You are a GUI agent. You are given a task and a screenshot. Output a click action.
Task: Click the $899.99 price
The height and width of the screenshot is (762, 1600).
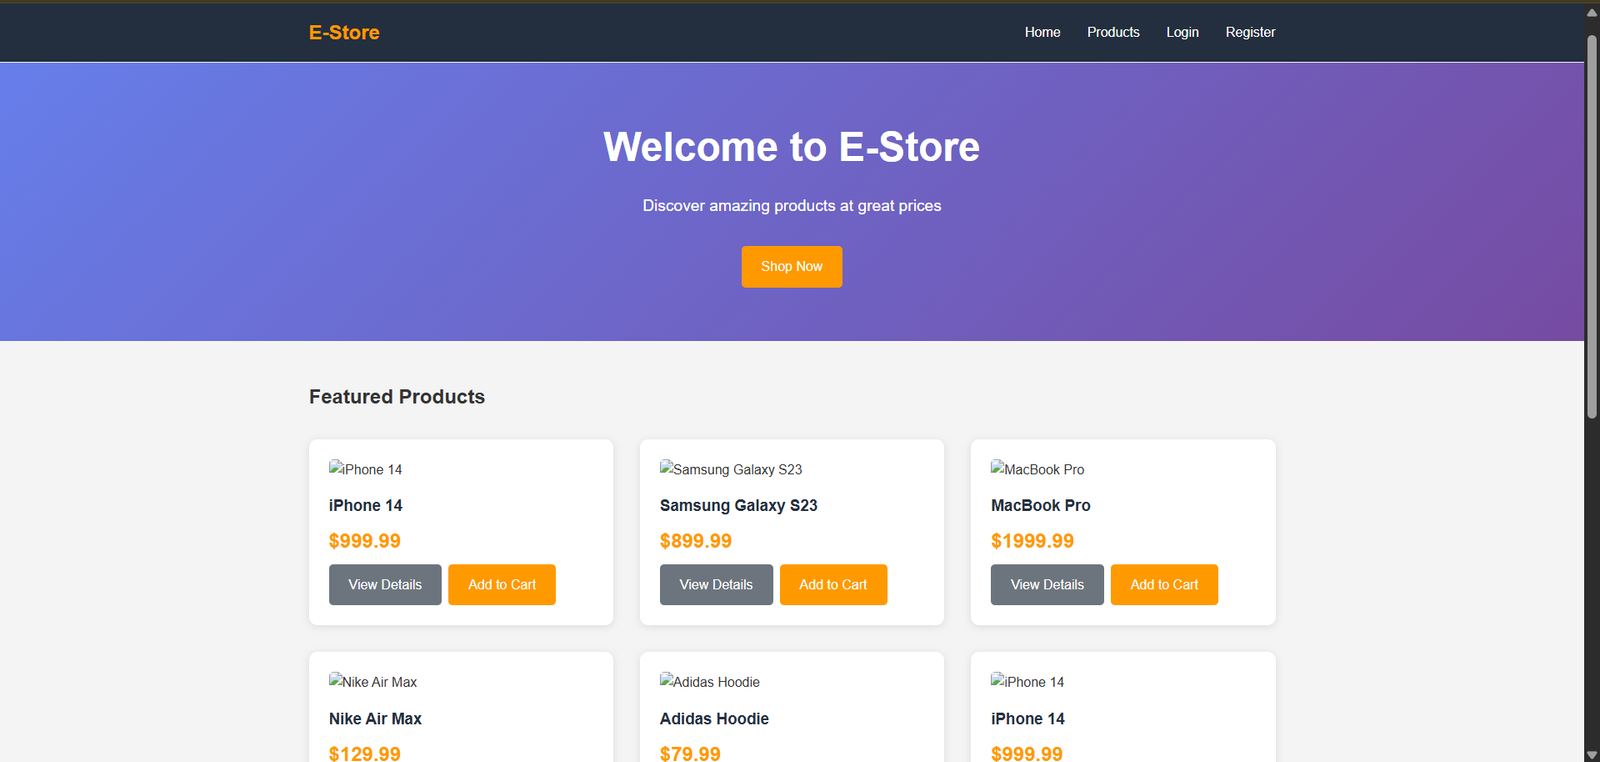[696, 541]
